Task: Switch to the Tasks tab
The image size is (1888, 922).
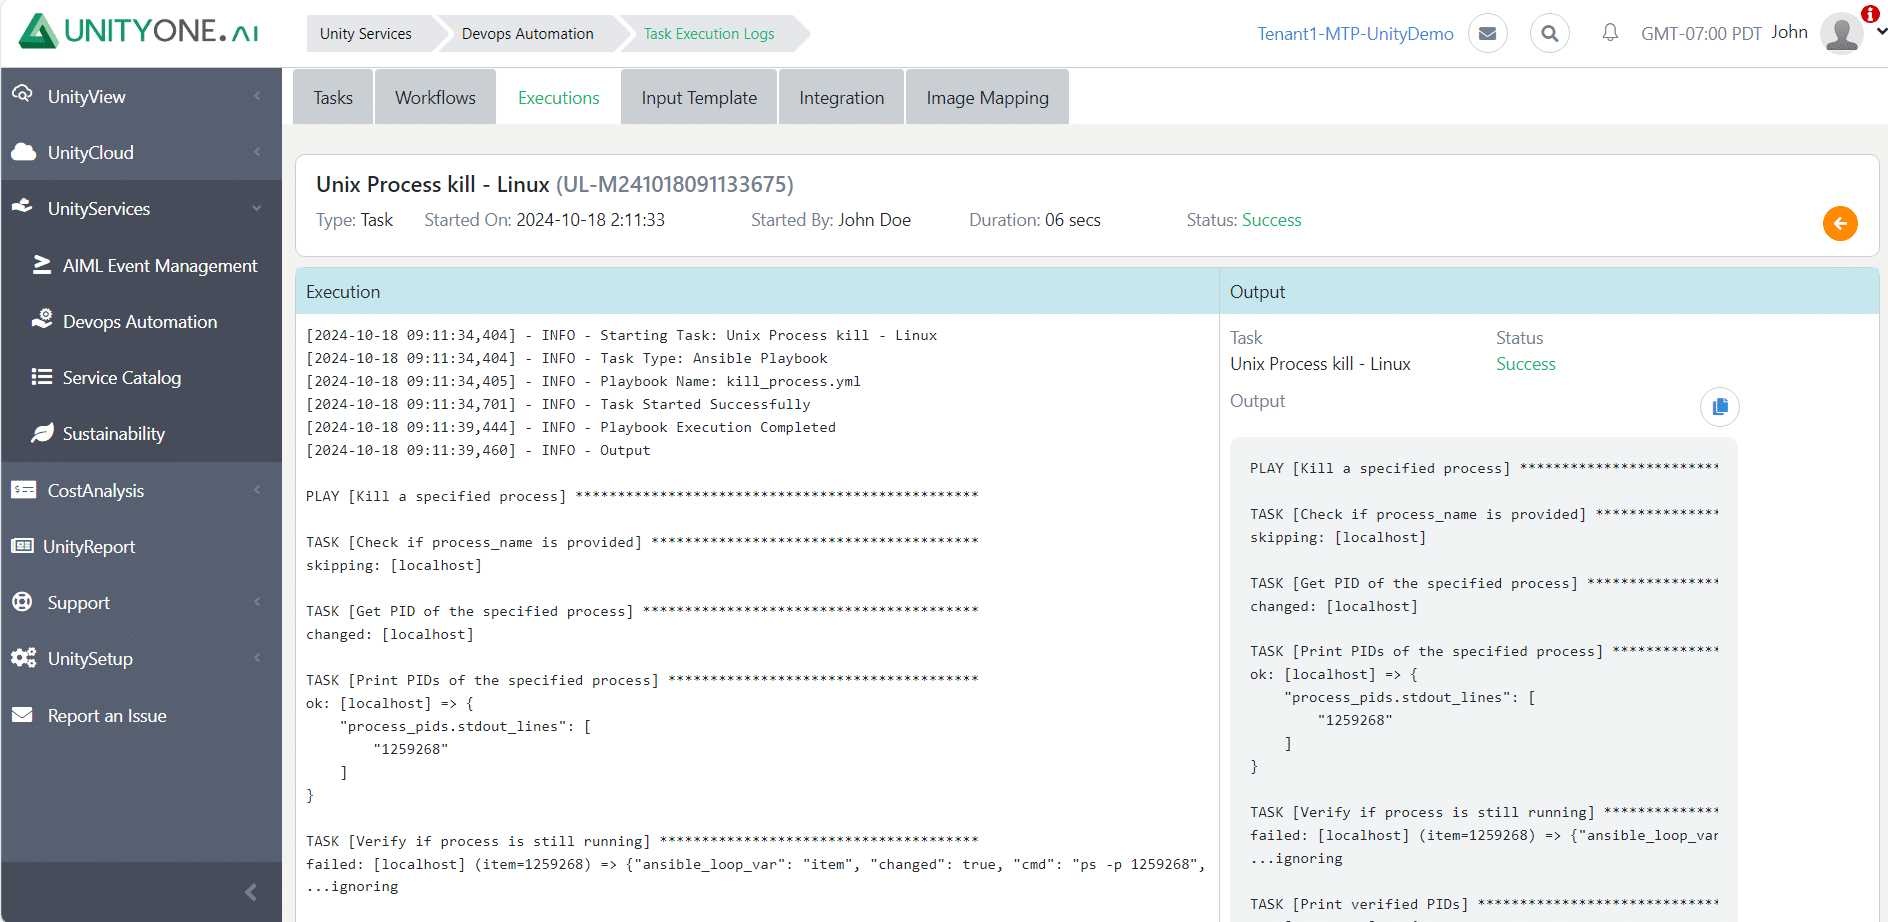Action: (333, 97)
